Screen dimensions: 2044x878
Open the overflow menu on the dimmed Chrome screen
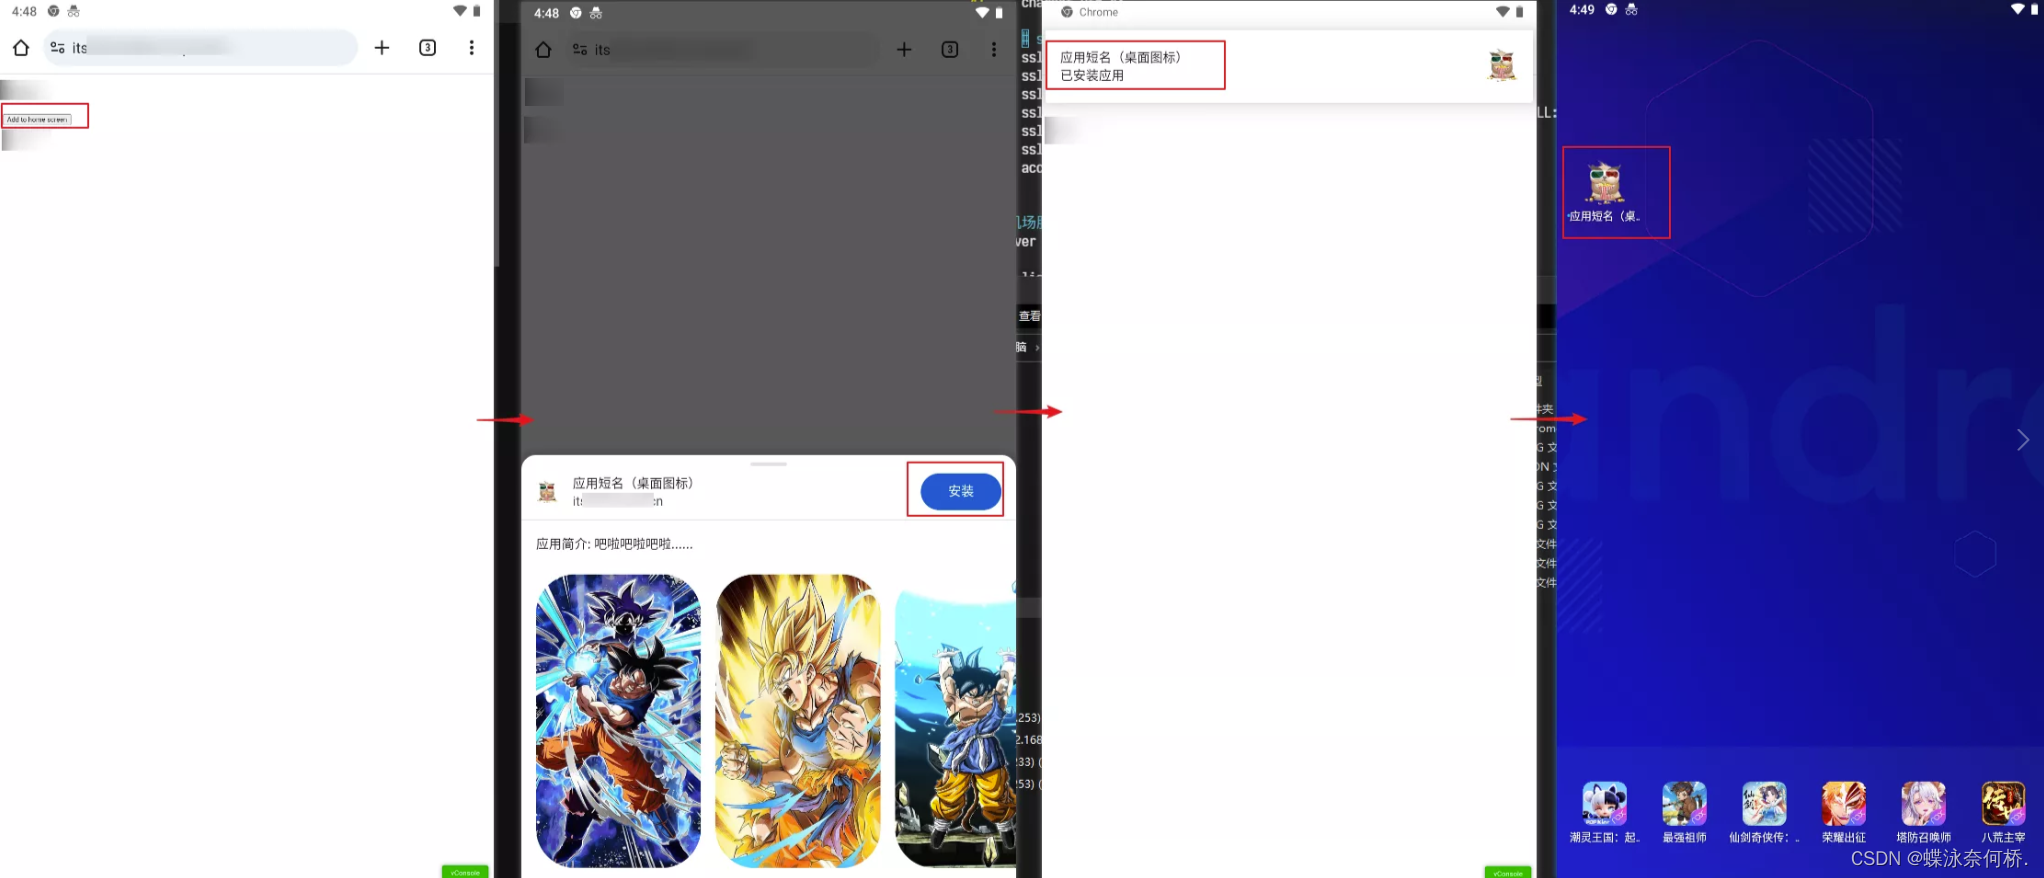click(994, 50)
